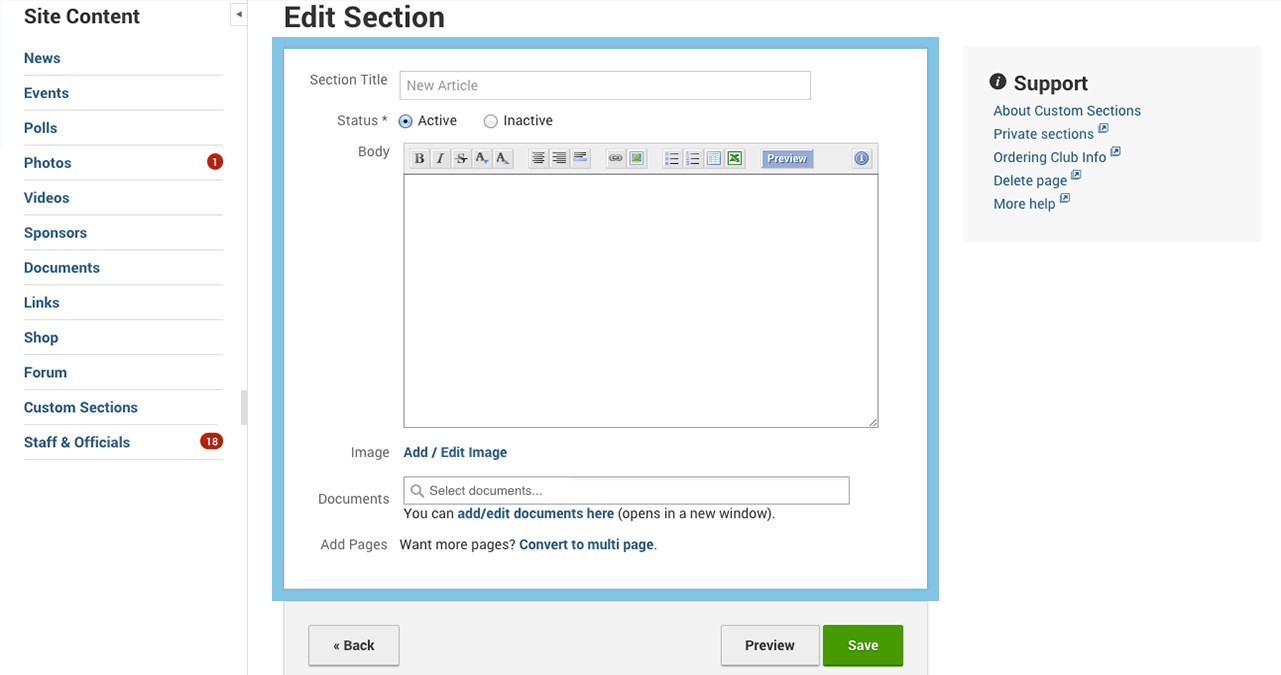
Task: Click the strikethrough formatting icon
Action: [x=461, y=159]
